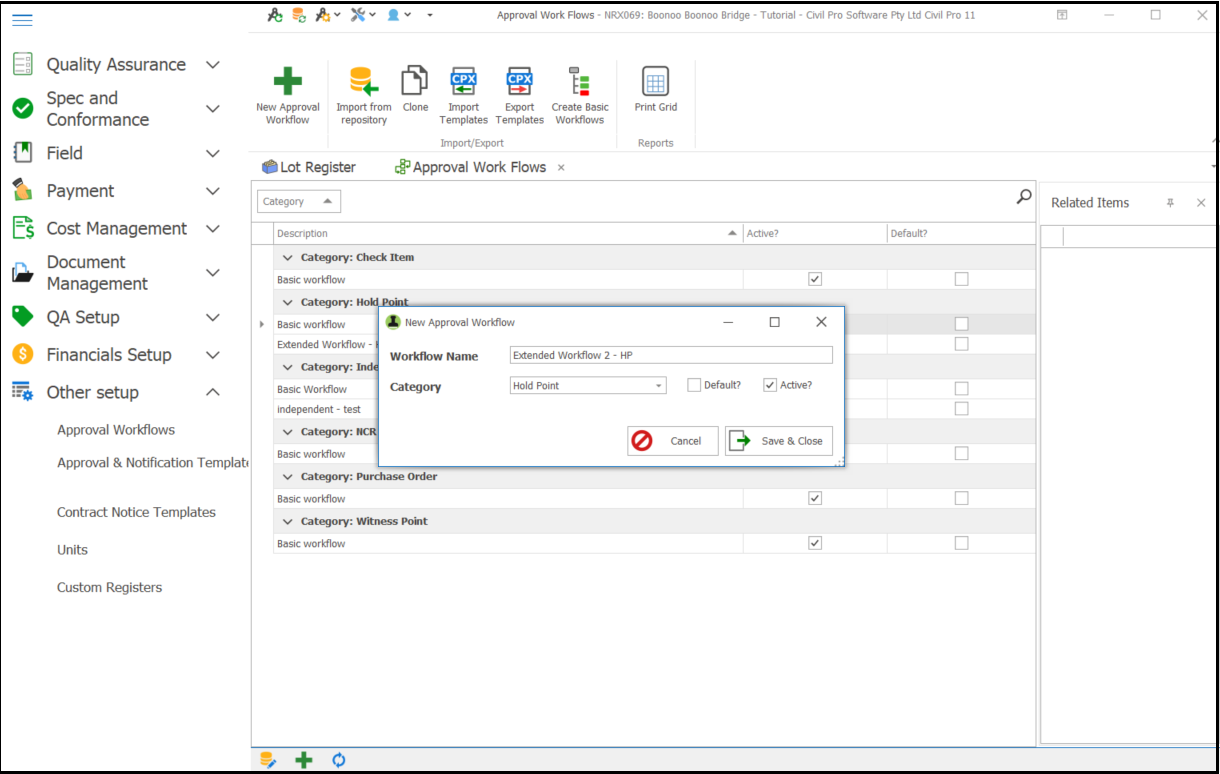
Task: Toggle Active checkbox for Check Item Basic workflow
Action: [815, 279]
